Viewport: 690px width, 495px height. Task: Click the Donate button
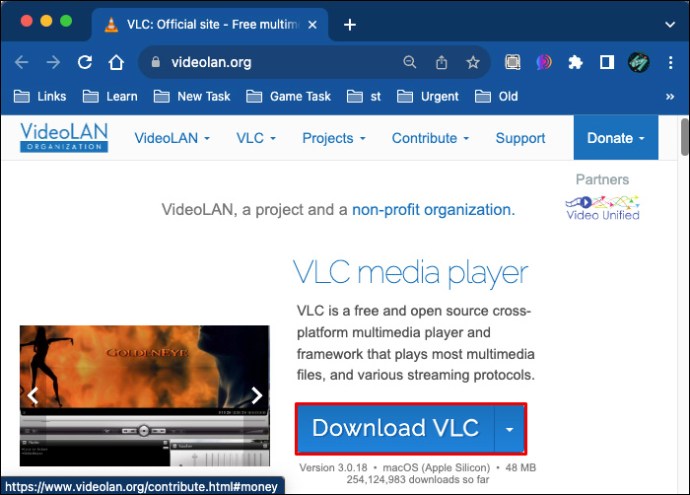tap(615, 138)
